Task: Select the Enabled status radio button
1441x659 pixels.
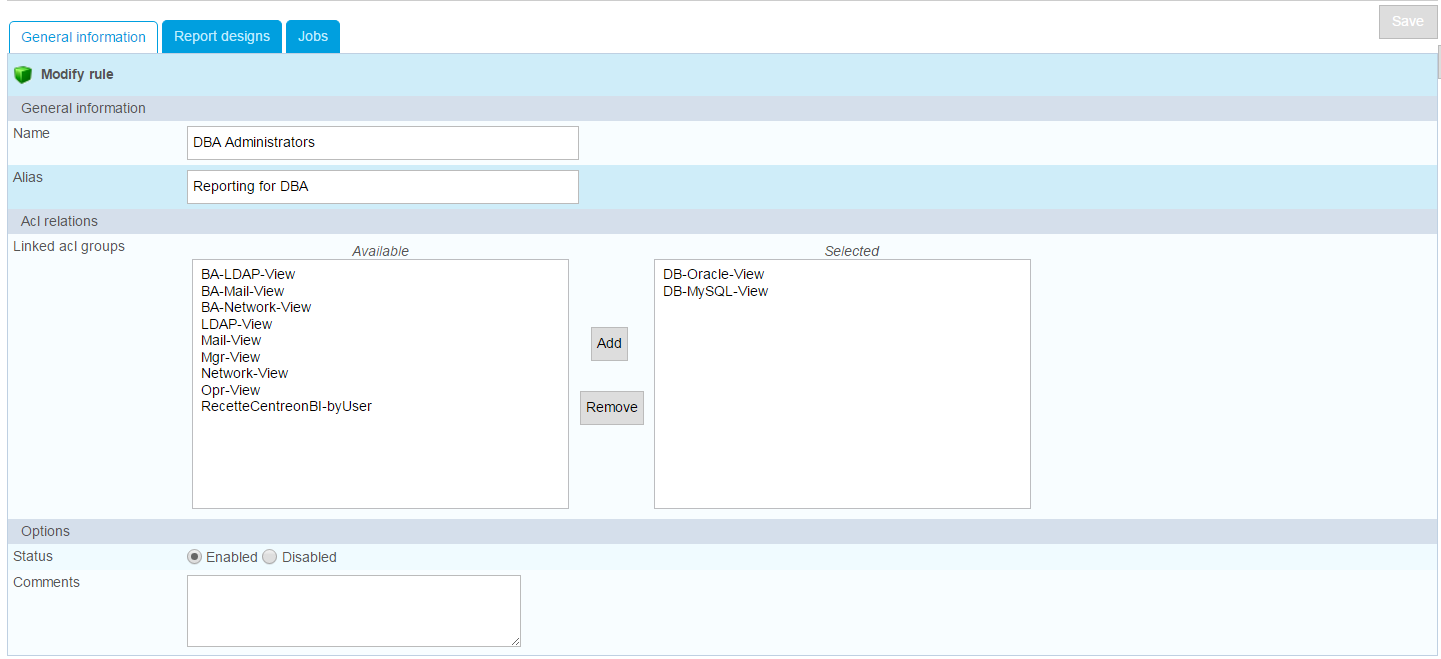Action: coord(195,557)
